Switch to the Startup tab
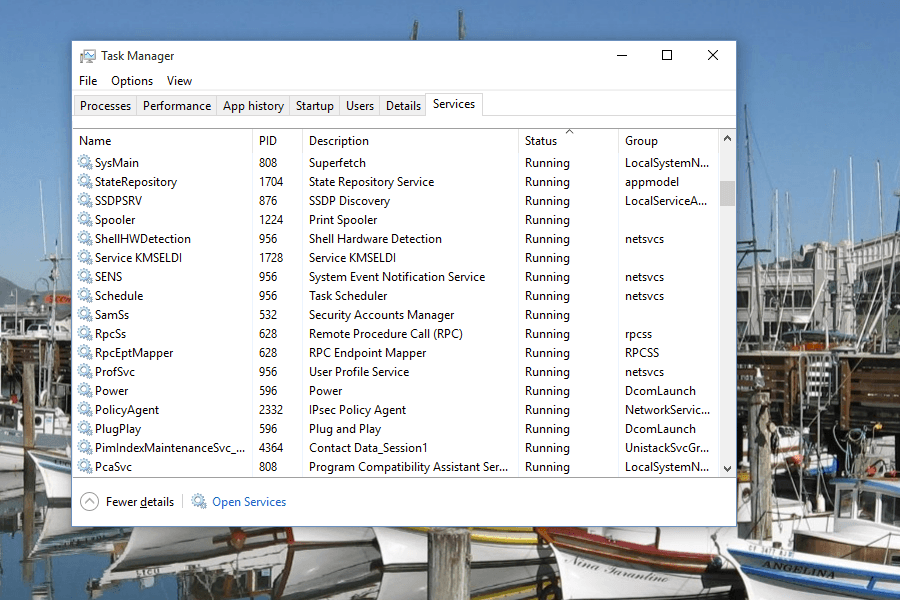The height and width of the screenshot is (600, 900). pyautogui.click(x=315, y=106)
